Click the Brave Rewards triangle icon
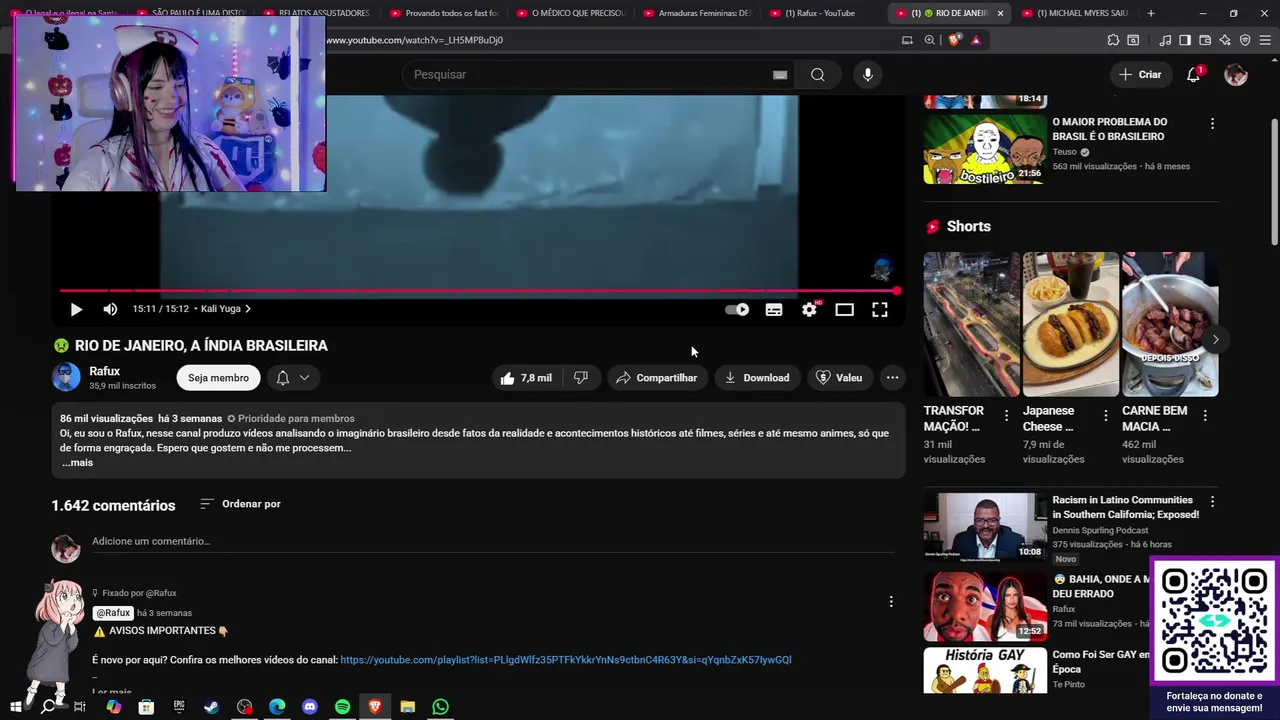Viewport: 1280px width, 720px height. click(975, 40)
